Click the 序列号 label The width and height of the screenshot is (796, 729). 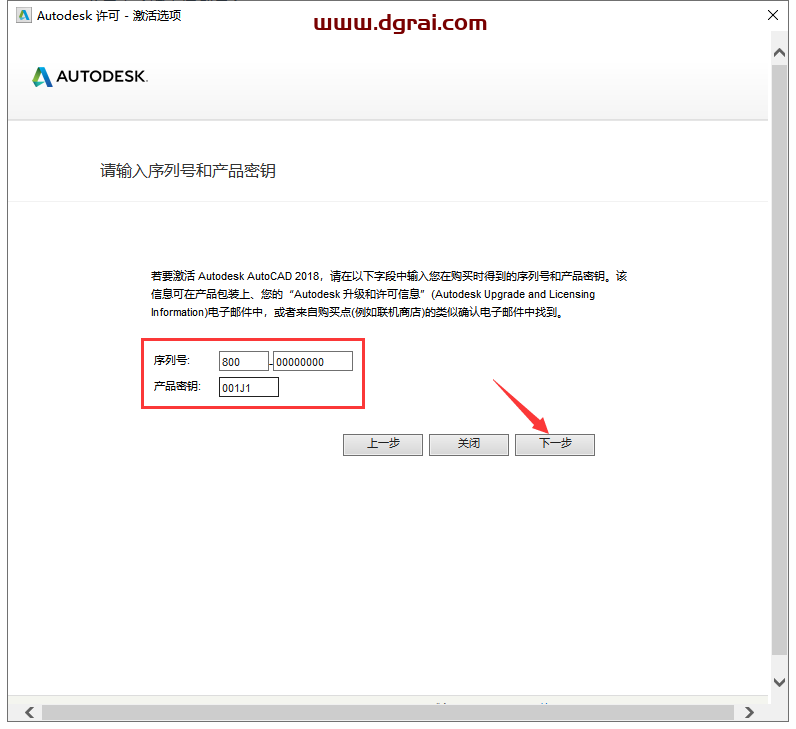(x=172, y=360)
